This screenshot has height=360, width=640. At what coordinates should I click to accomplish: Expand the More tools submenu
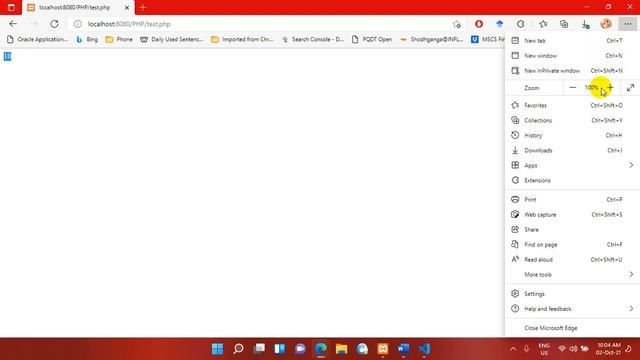(x=572, y=275)
